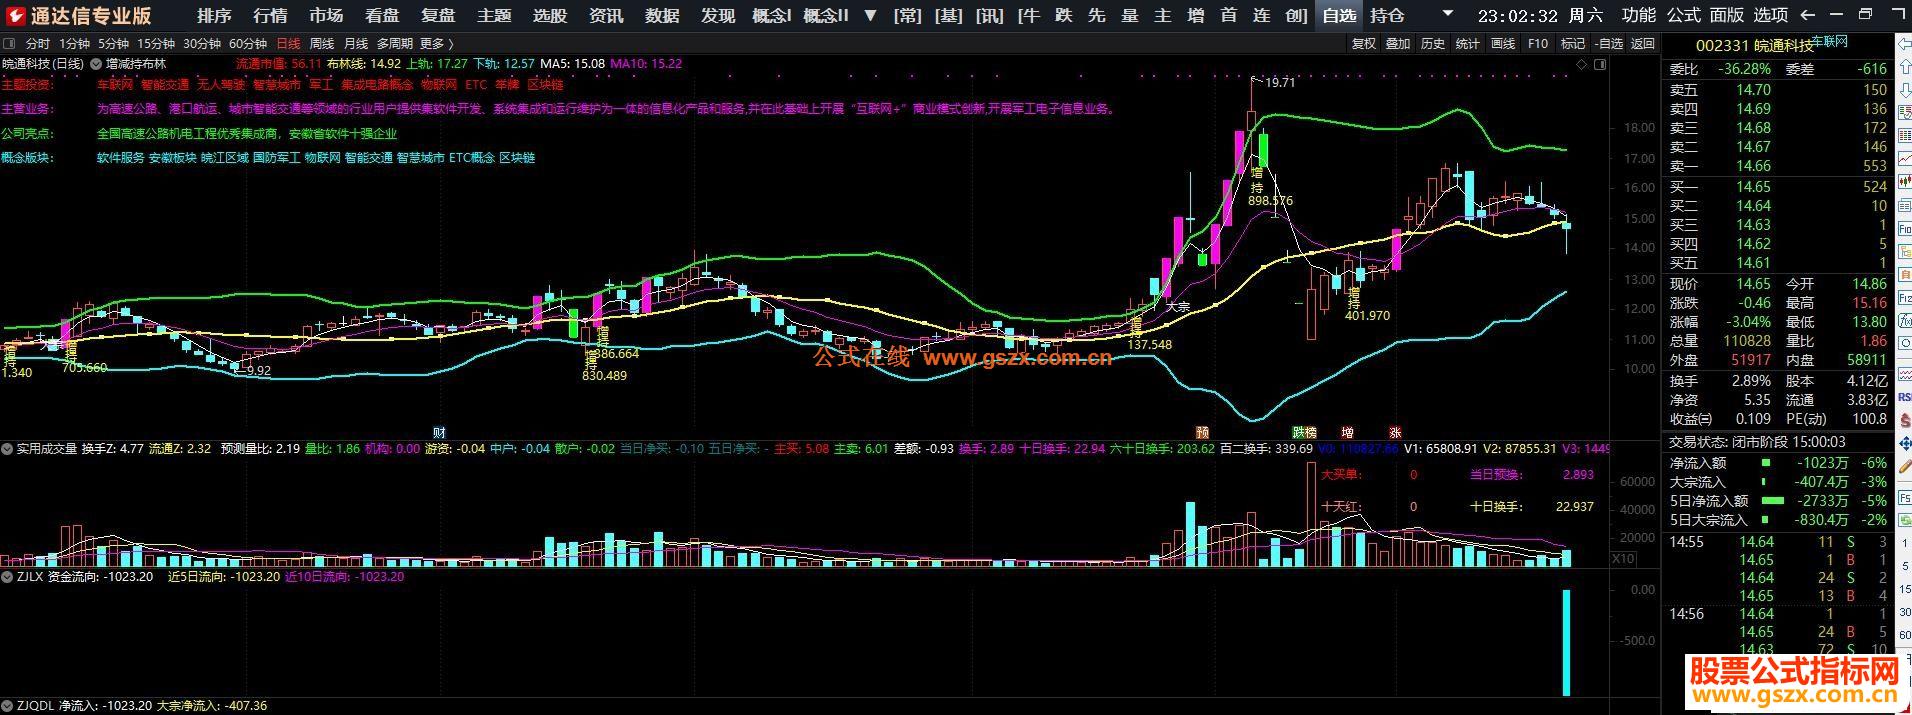Toggle the info panel icon beside the diamond

[x=1600, y=64]
